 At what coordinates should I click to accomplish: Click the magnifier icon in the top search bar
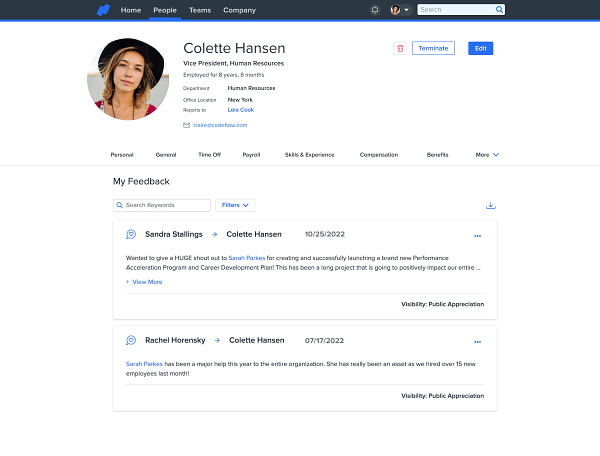click(x=499, y=10)
